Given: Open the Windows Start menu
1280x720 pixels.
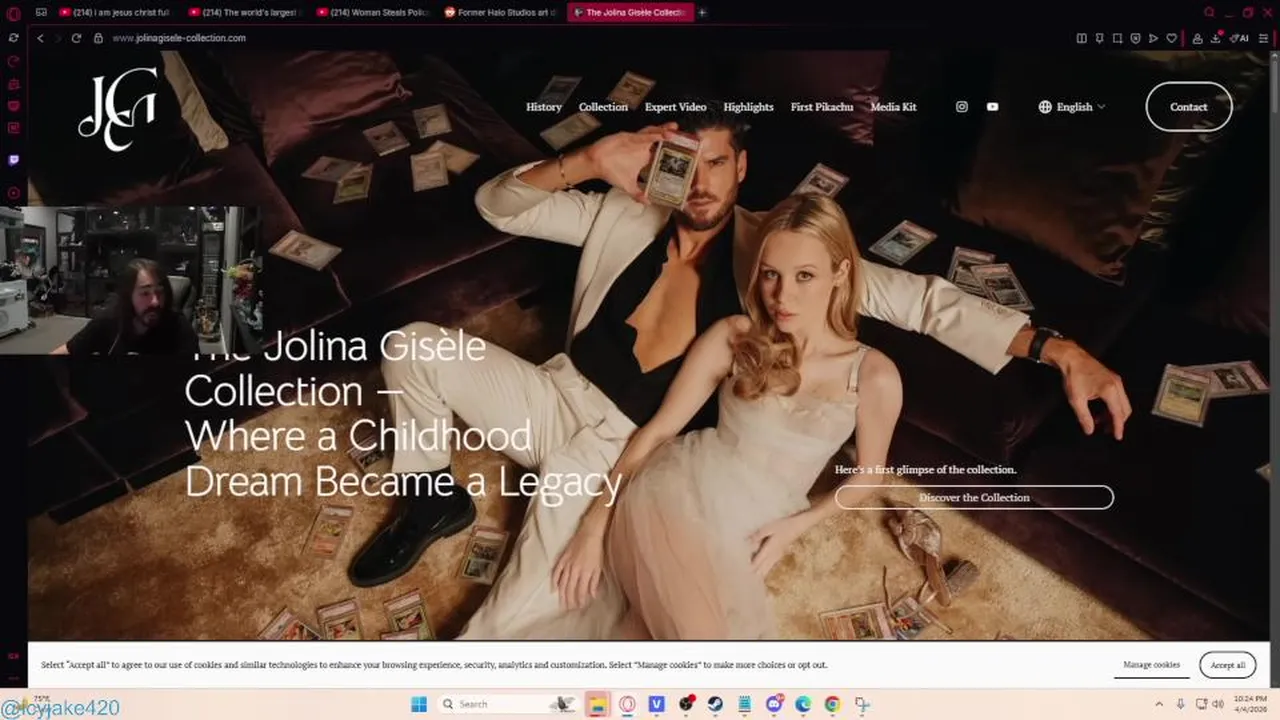Looking at the screenshot, I should pos(420,704).
